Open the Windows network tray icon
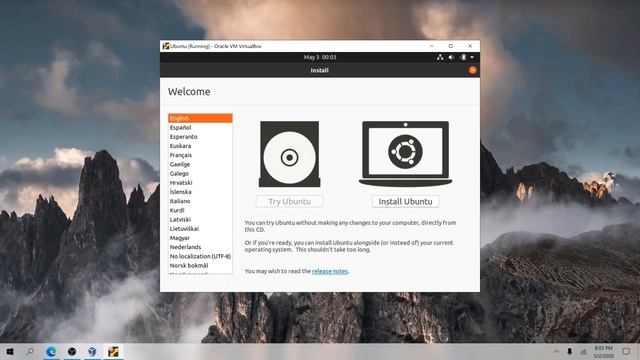640x360 pixels. pyautogui.click(x=583, y=351)
